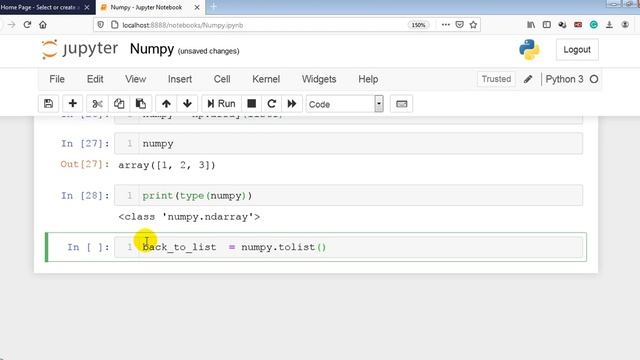Restart the kernel with the circular arrow
The image size is (640, 360).
[271, 104]
